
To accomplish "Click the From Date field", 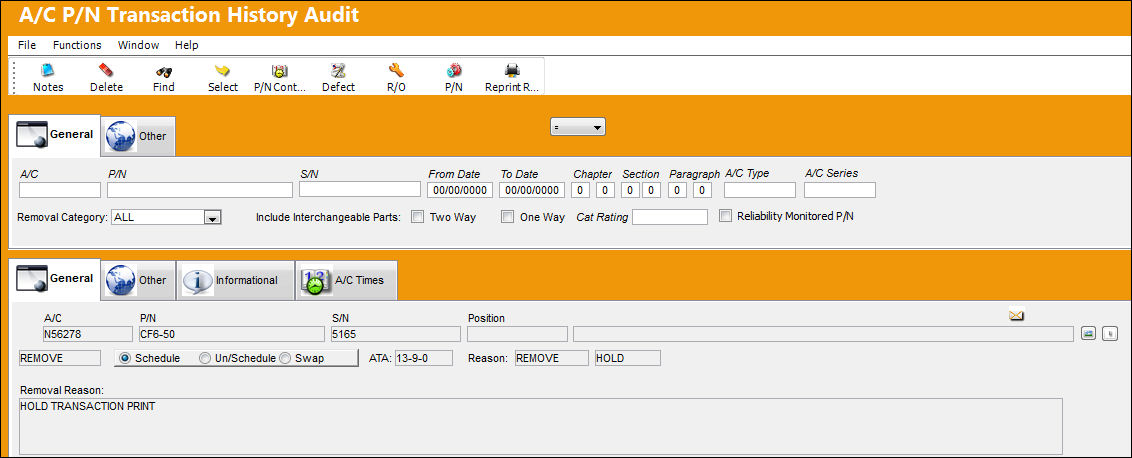I will [x=460, y=190].
